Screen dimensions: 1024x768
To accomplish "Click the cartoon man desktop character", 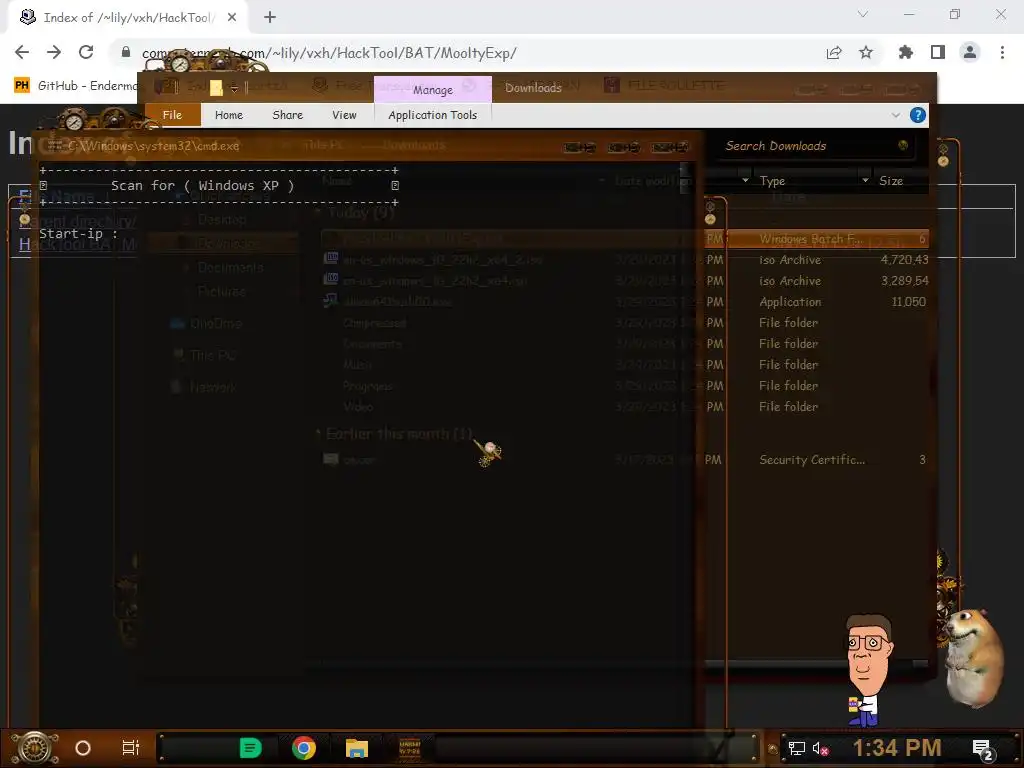I will pyautogui.click(x=867, y=670).
